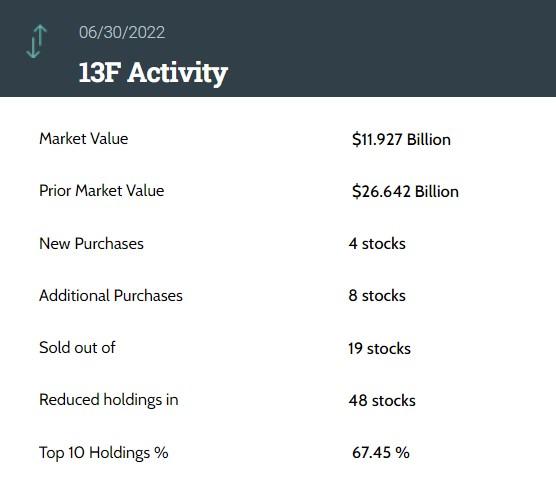Click the 4 stocks value

pos(377,244)
